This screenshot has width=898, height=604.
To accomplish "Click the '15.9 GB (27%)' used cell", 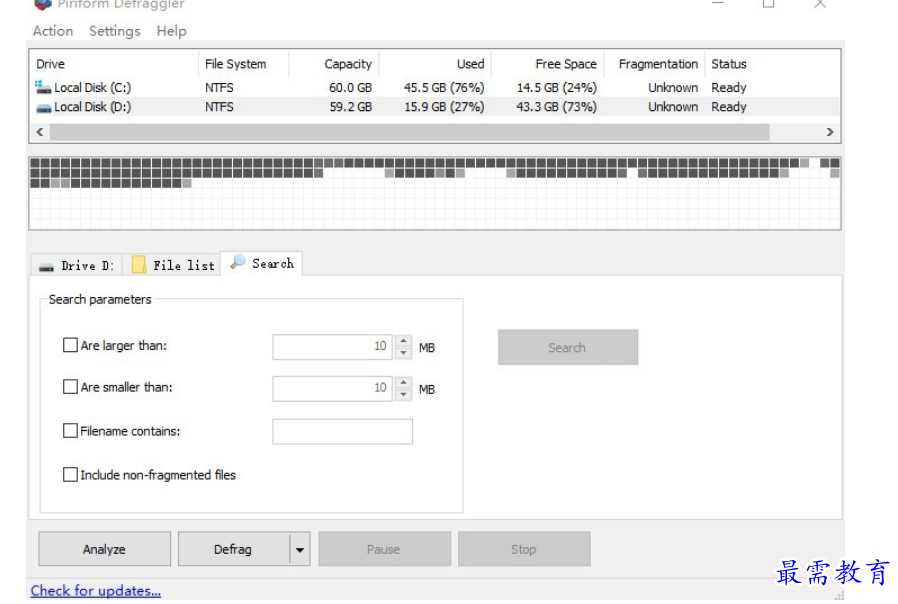I will (444, 107).
